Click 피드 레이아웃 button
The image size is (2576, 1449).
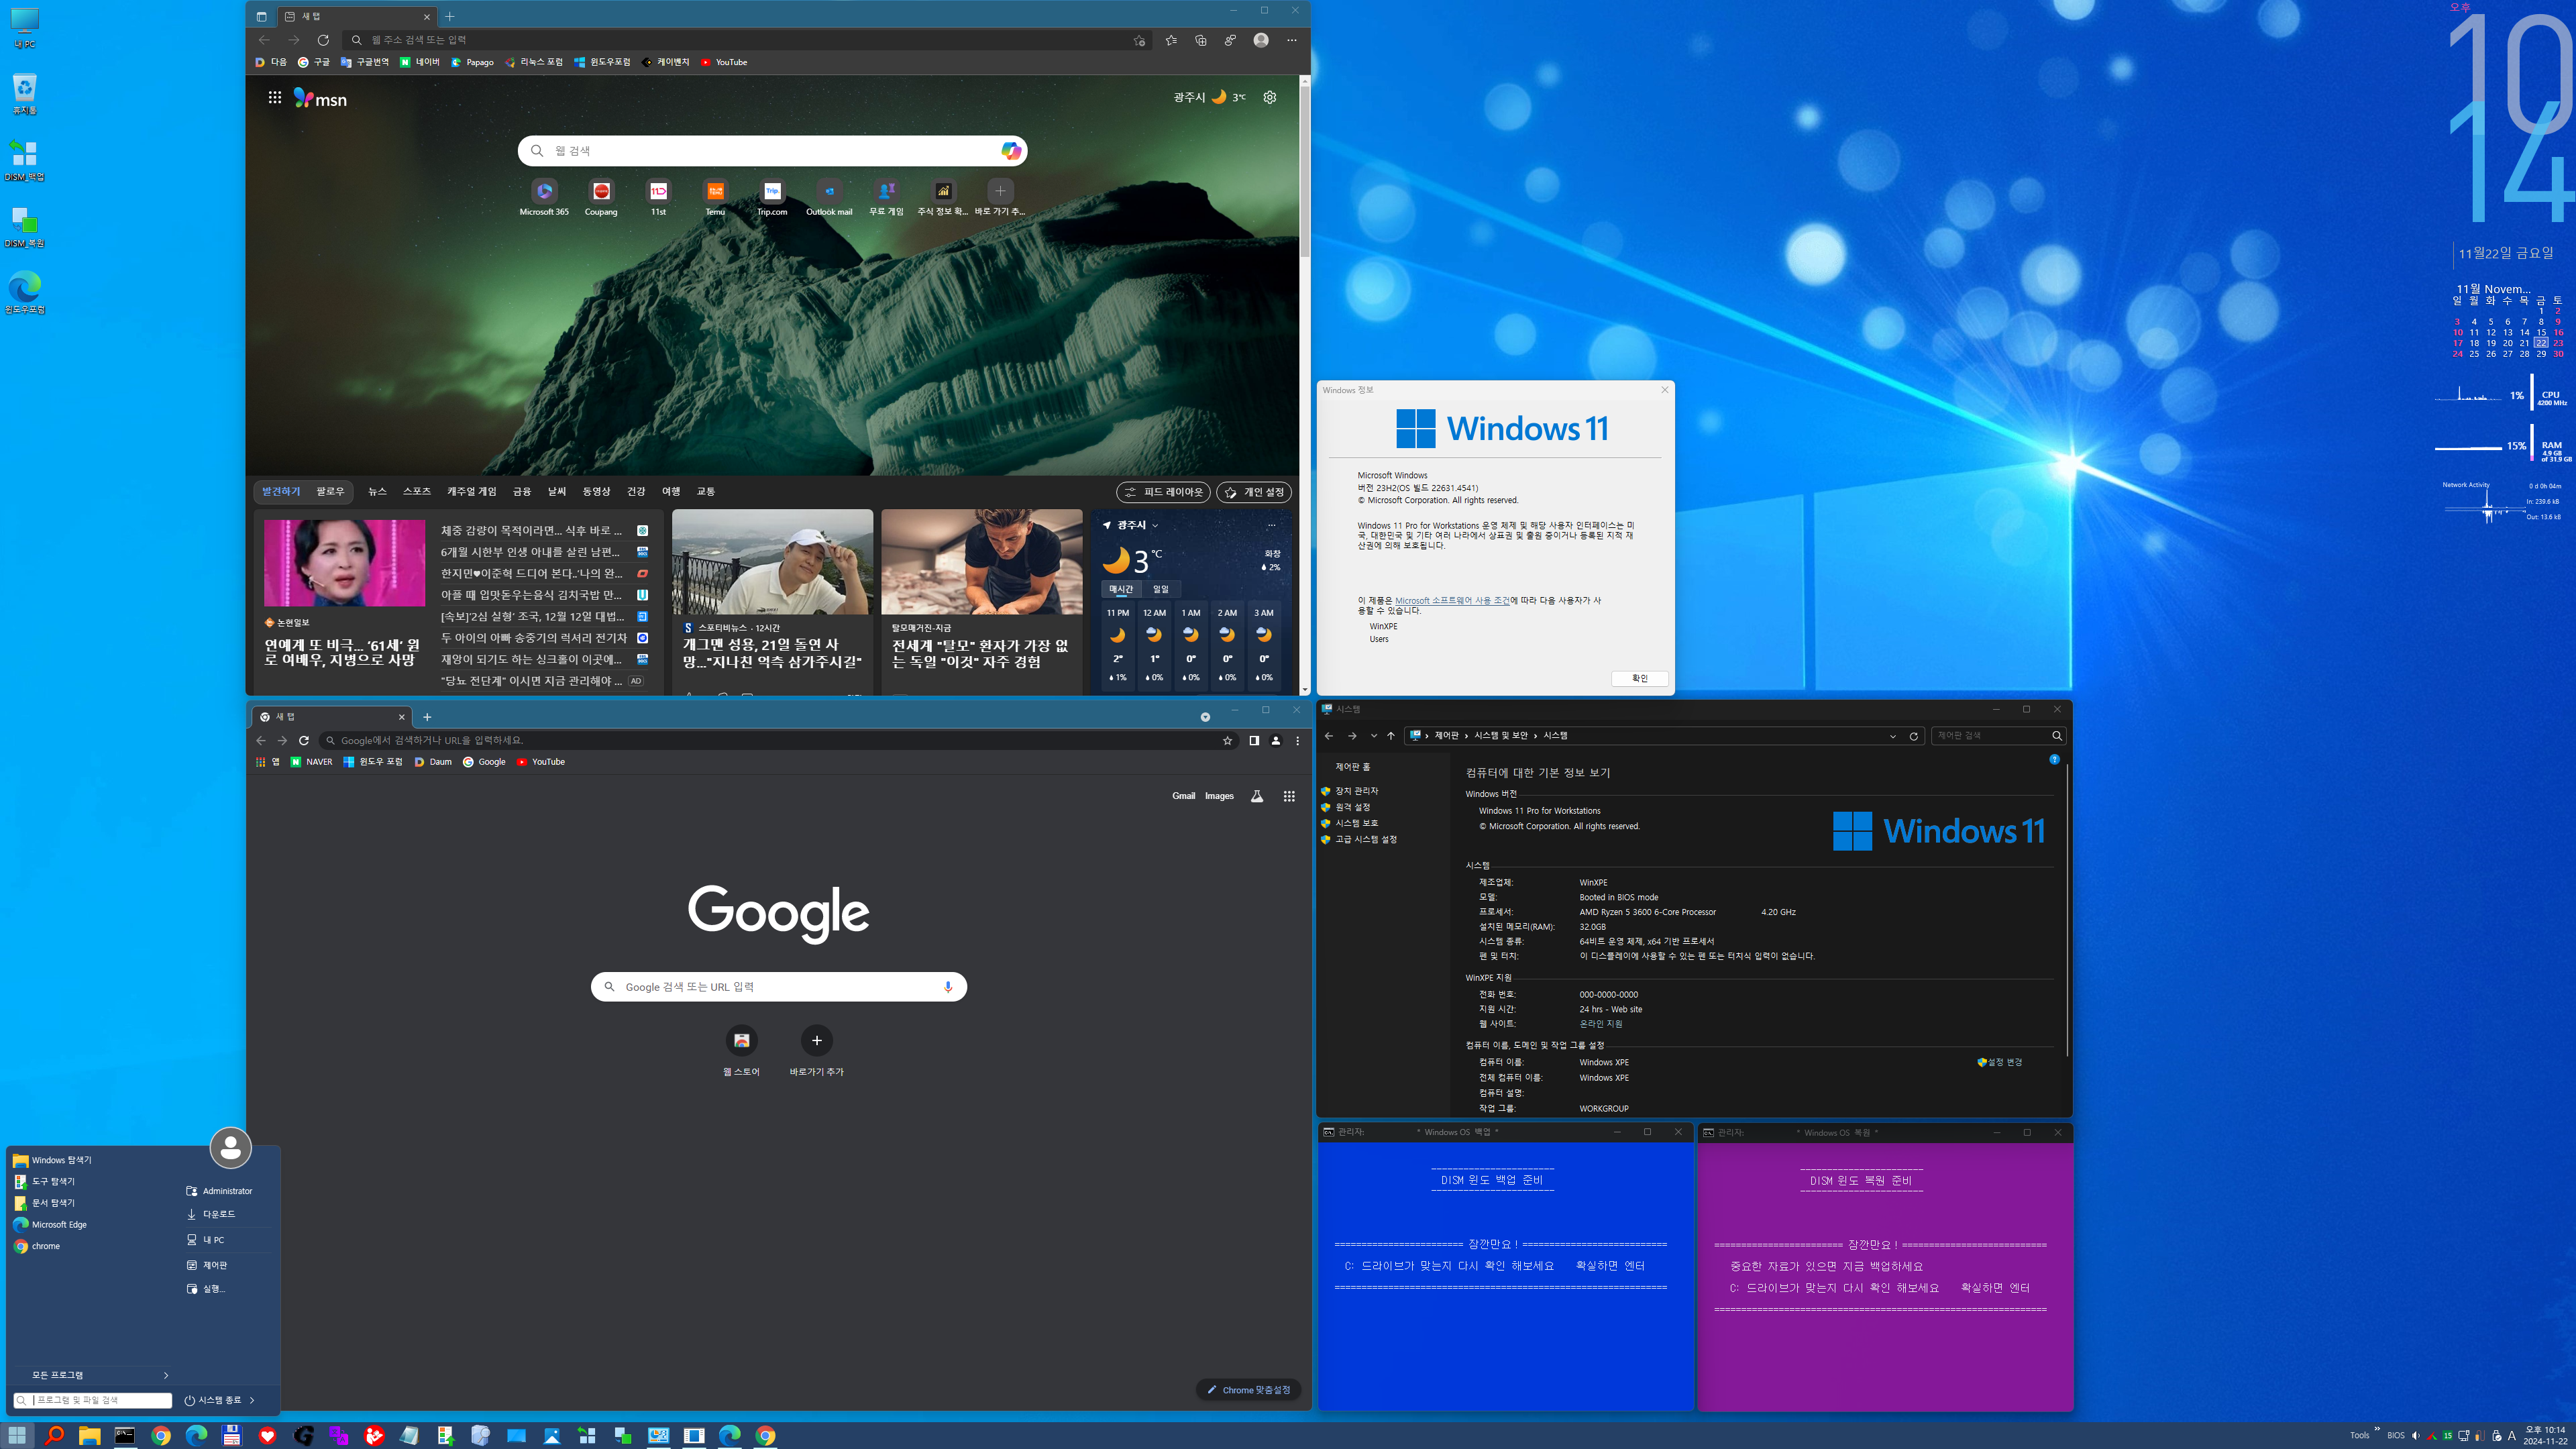1163,492
